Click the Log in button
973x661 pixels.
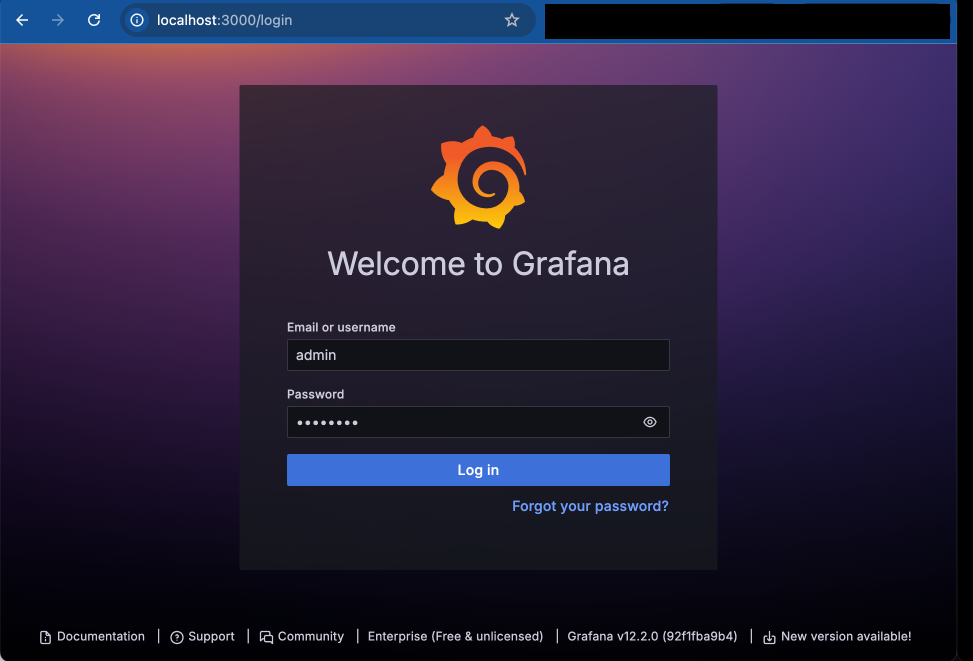pyautogui.click(x=478, y=470)
